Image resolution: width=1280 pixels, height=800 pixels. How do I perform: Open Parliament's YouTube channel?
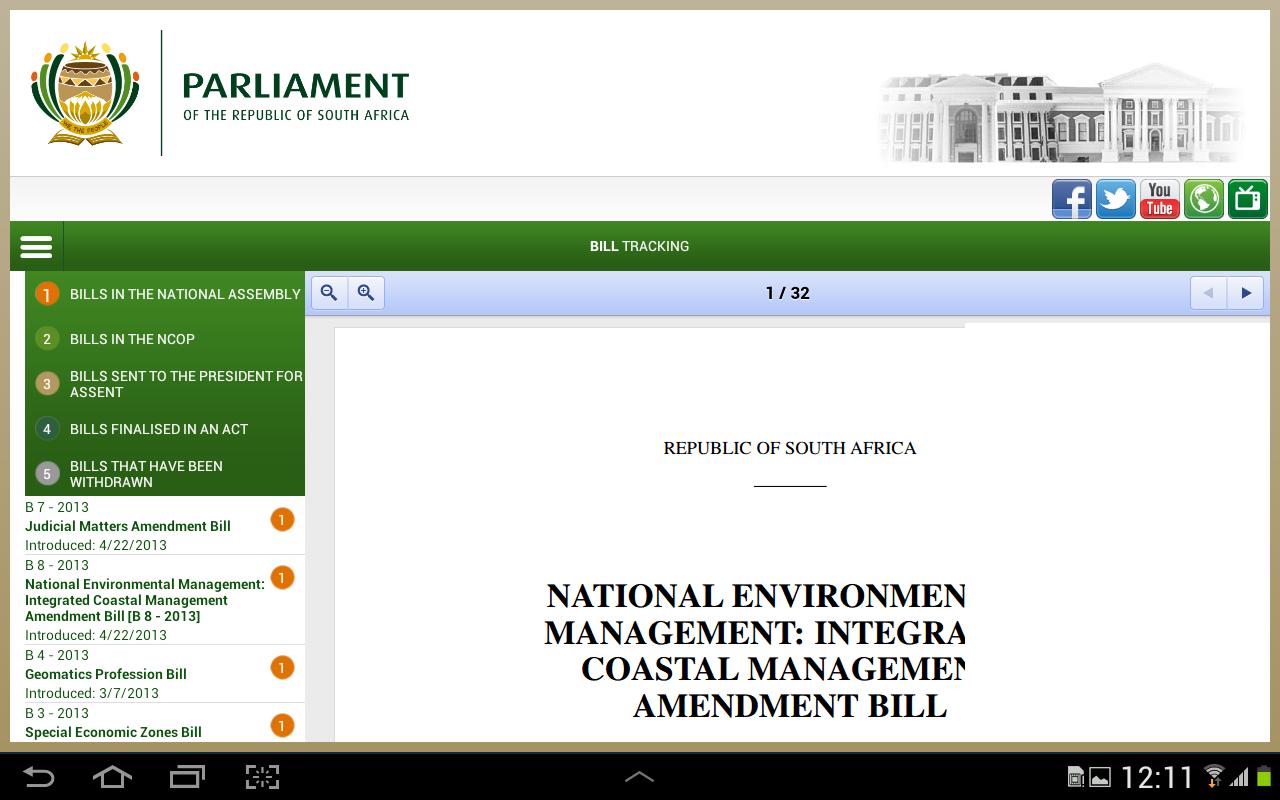coord(1159,199)
